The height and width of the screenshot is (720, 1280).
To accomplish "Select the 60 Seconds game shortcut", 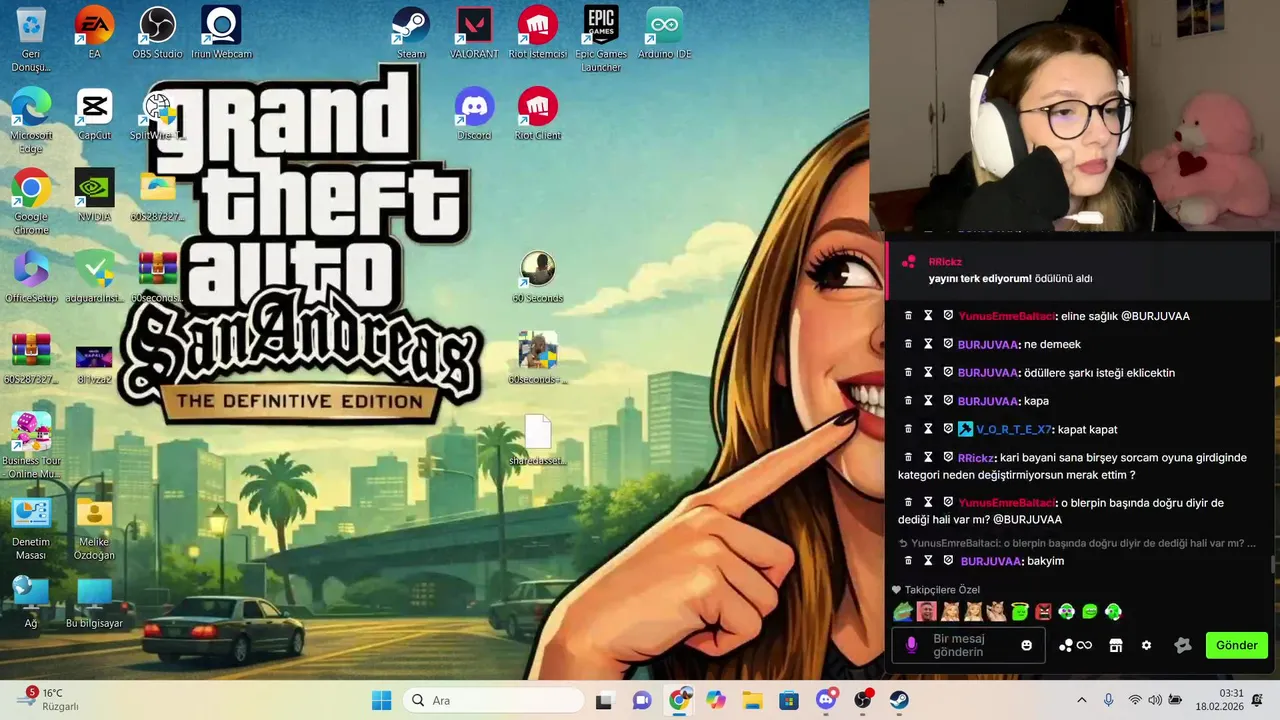I will (x=538, y=277).
